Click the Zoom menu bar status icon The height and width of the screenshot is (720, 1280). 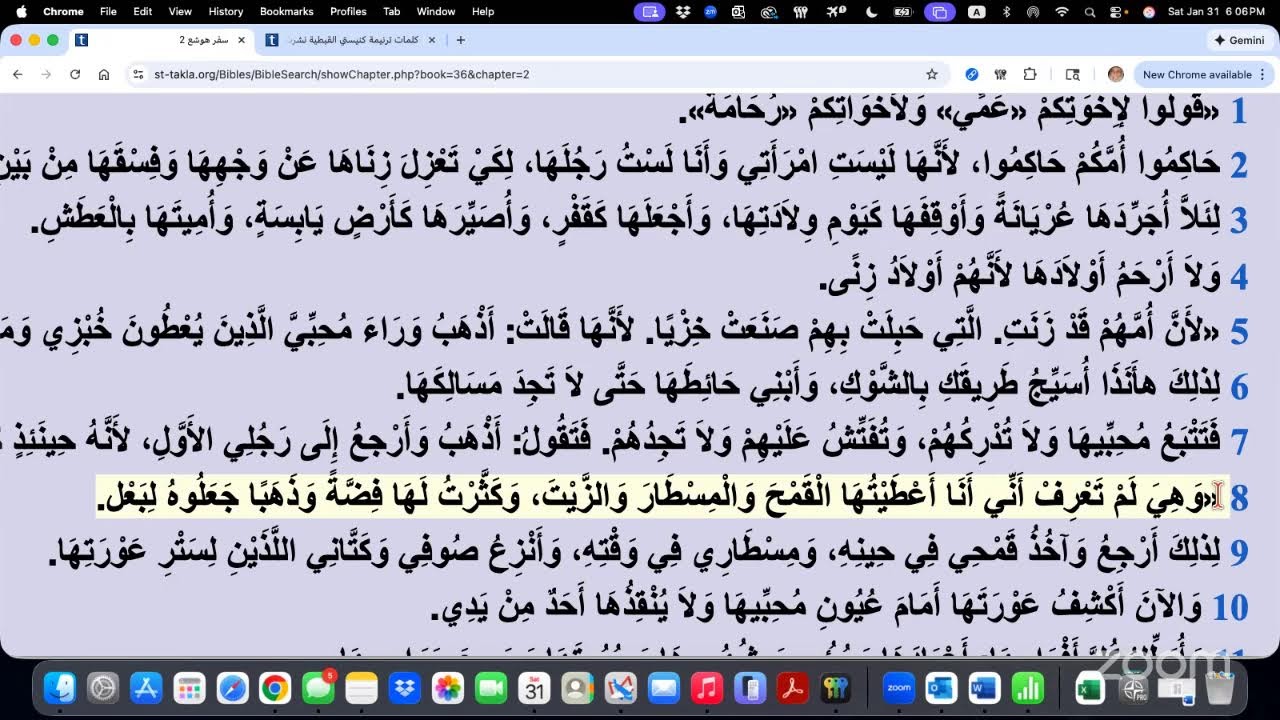point(711,11)
